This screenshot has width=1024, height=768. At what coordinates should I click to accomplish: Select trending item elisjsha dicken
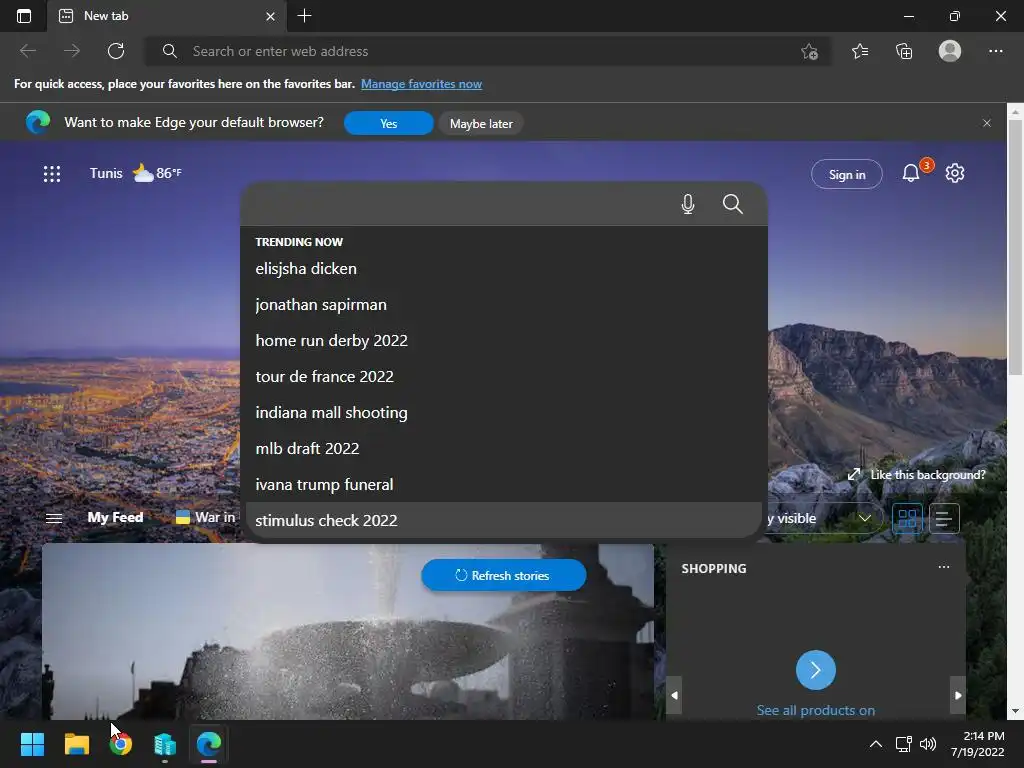(504, 268)
